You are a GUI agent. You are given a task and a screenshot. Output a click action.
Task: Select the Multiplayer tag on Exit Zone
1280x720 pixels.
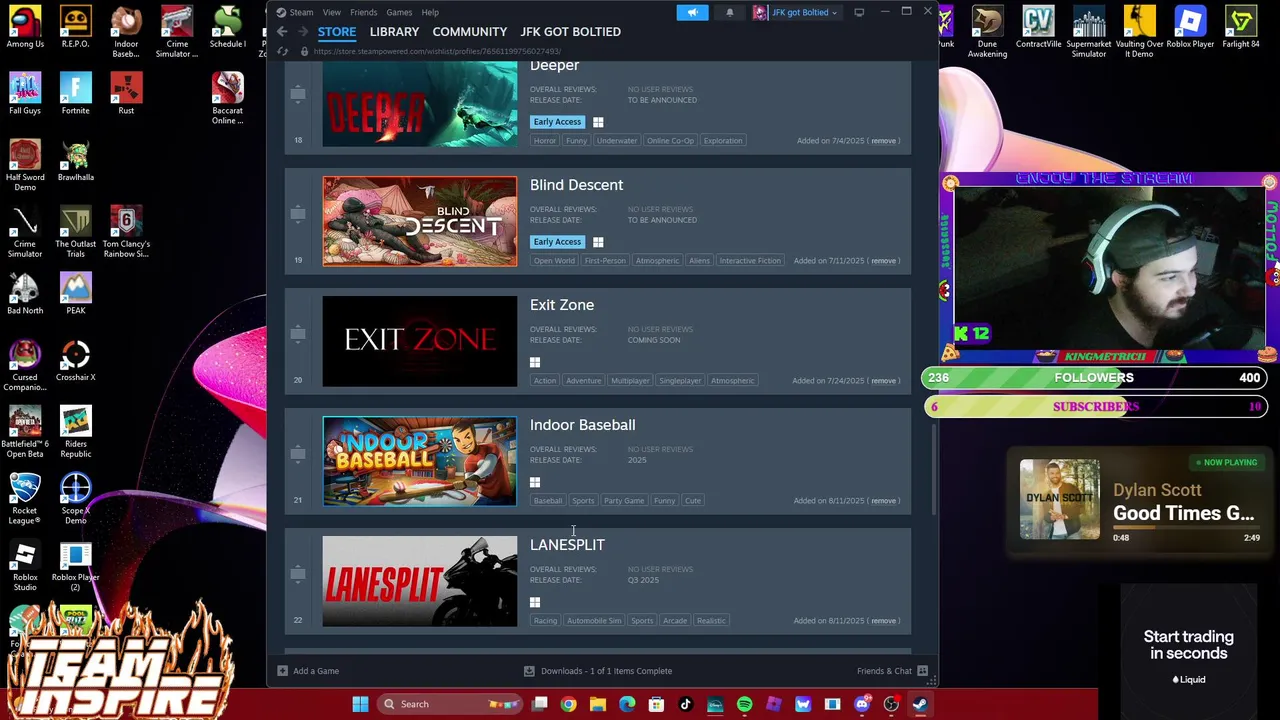click(630, 381)
